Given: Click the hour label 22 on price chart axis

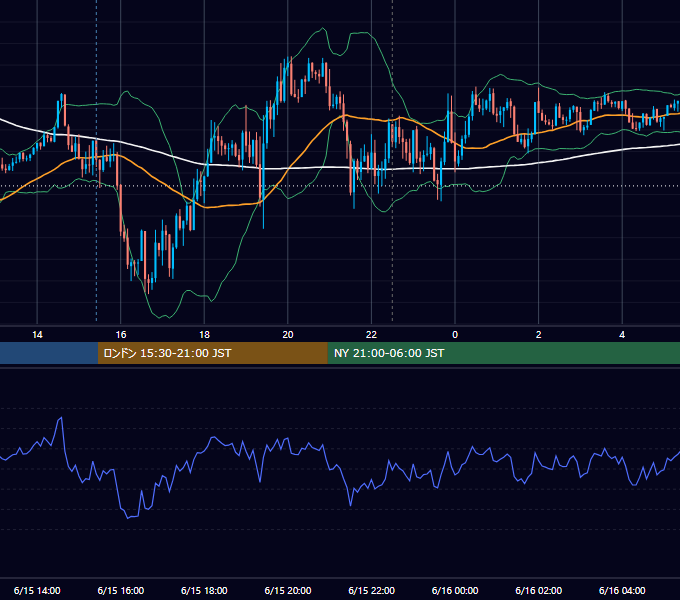Looking at the screenshot, I should click(x=371, y=335).
